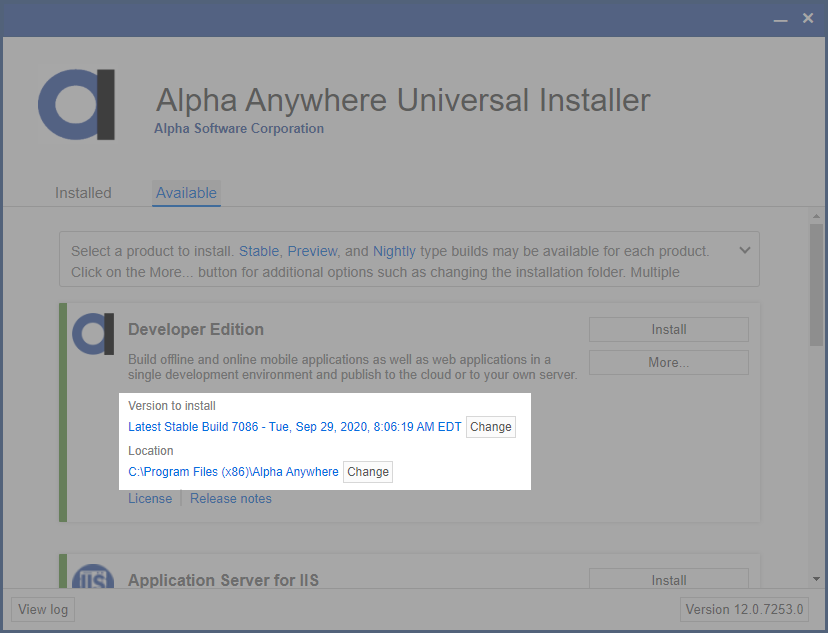
Task: Install the Developer Edition
Action: click(x=669, y=329)
